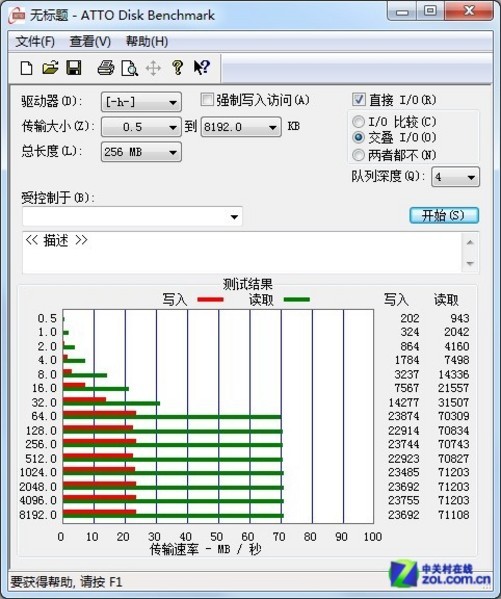Enable the 强制写入访问 checkbox
The height and width of the screenshot is (599, 501).
click(207, 100)
